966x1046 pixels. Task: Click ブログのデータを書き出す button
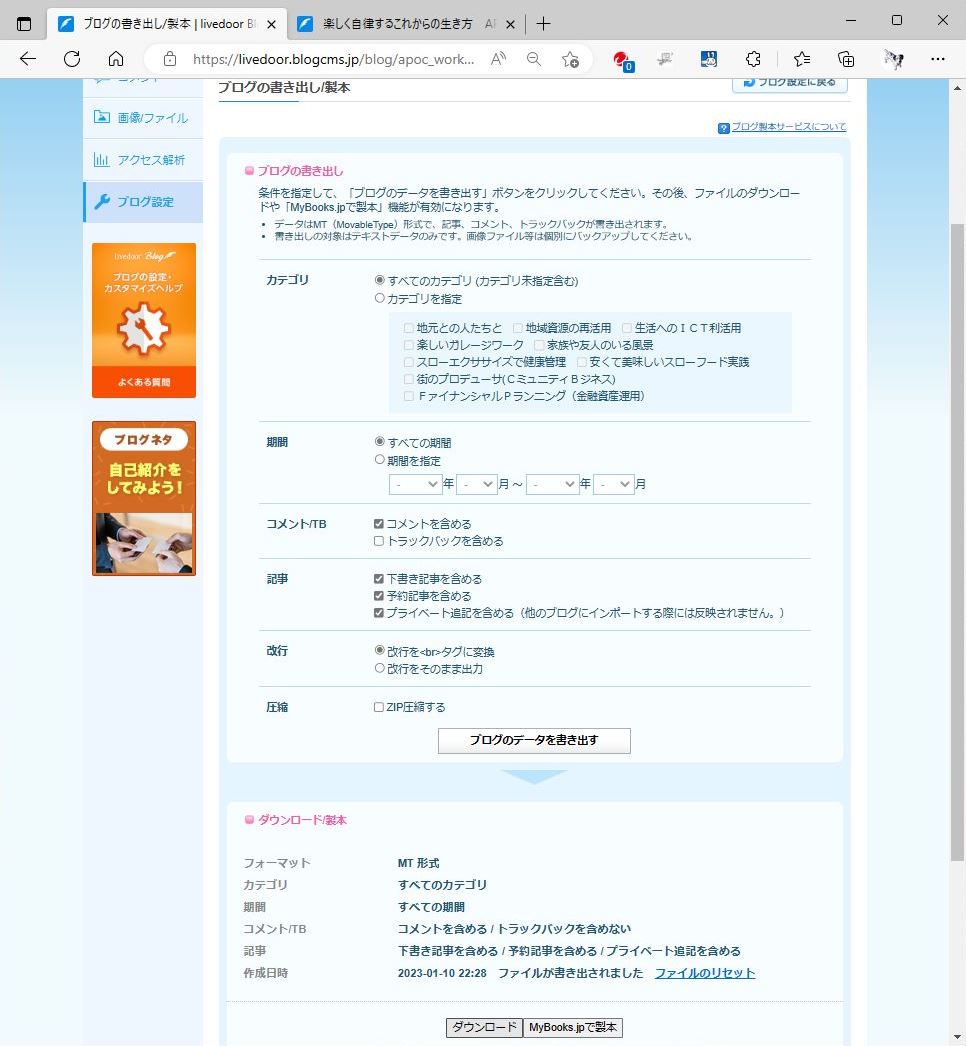[x=534, y=740]
